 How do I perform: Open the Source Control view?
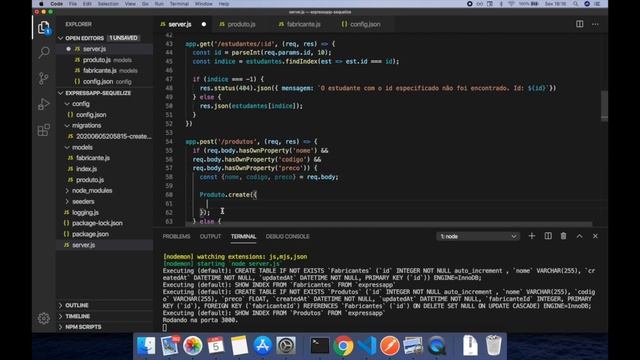pyautogui.click(x=44, y=78)
